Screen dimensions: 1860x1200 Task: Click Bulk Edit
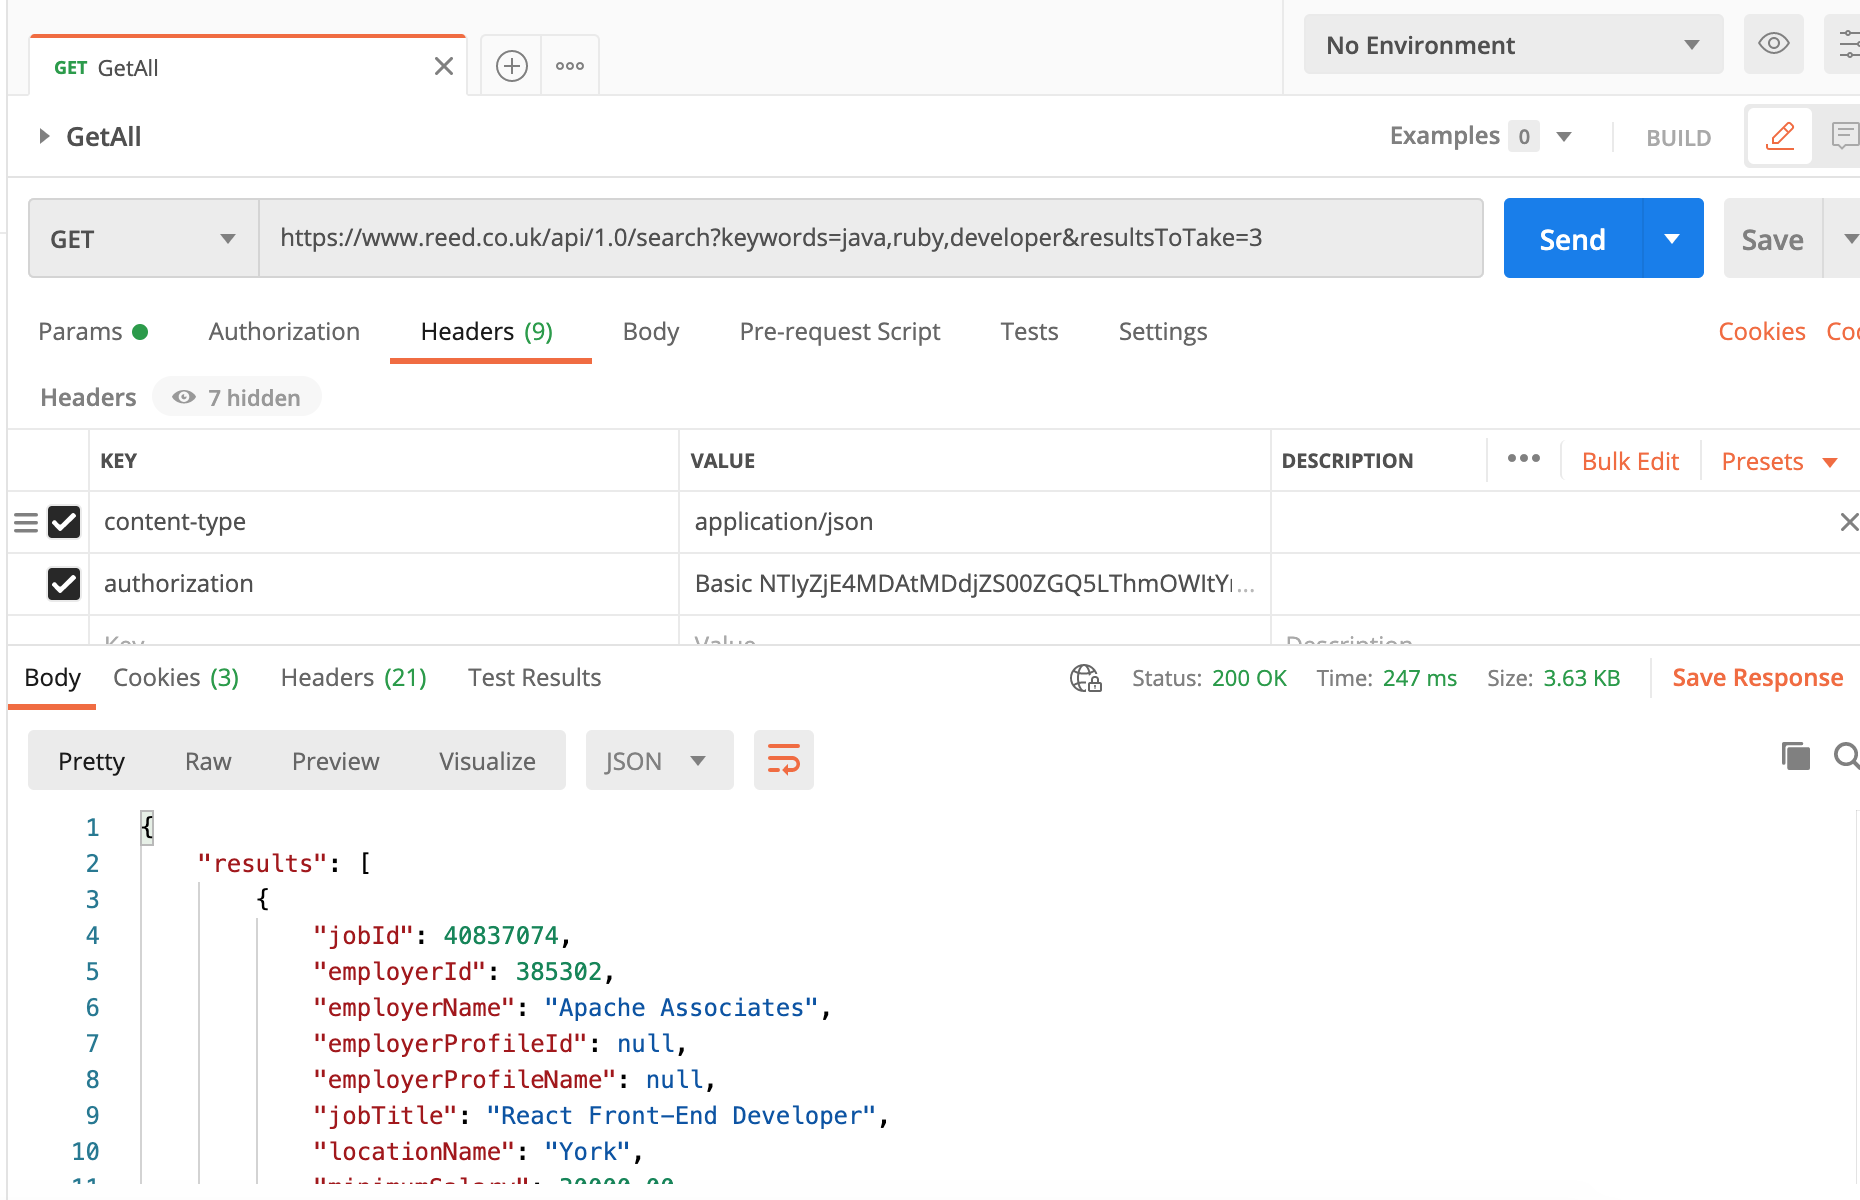point(1630,461)
